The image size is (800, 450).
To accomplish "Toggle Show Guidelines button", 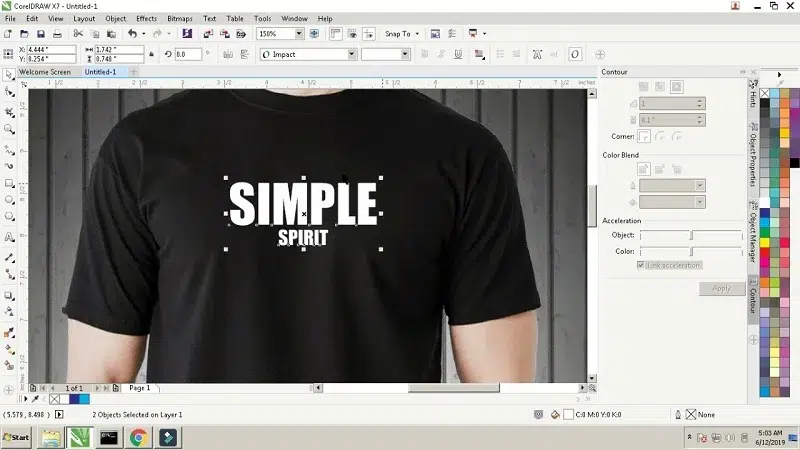I will click(x=369, y=34).
